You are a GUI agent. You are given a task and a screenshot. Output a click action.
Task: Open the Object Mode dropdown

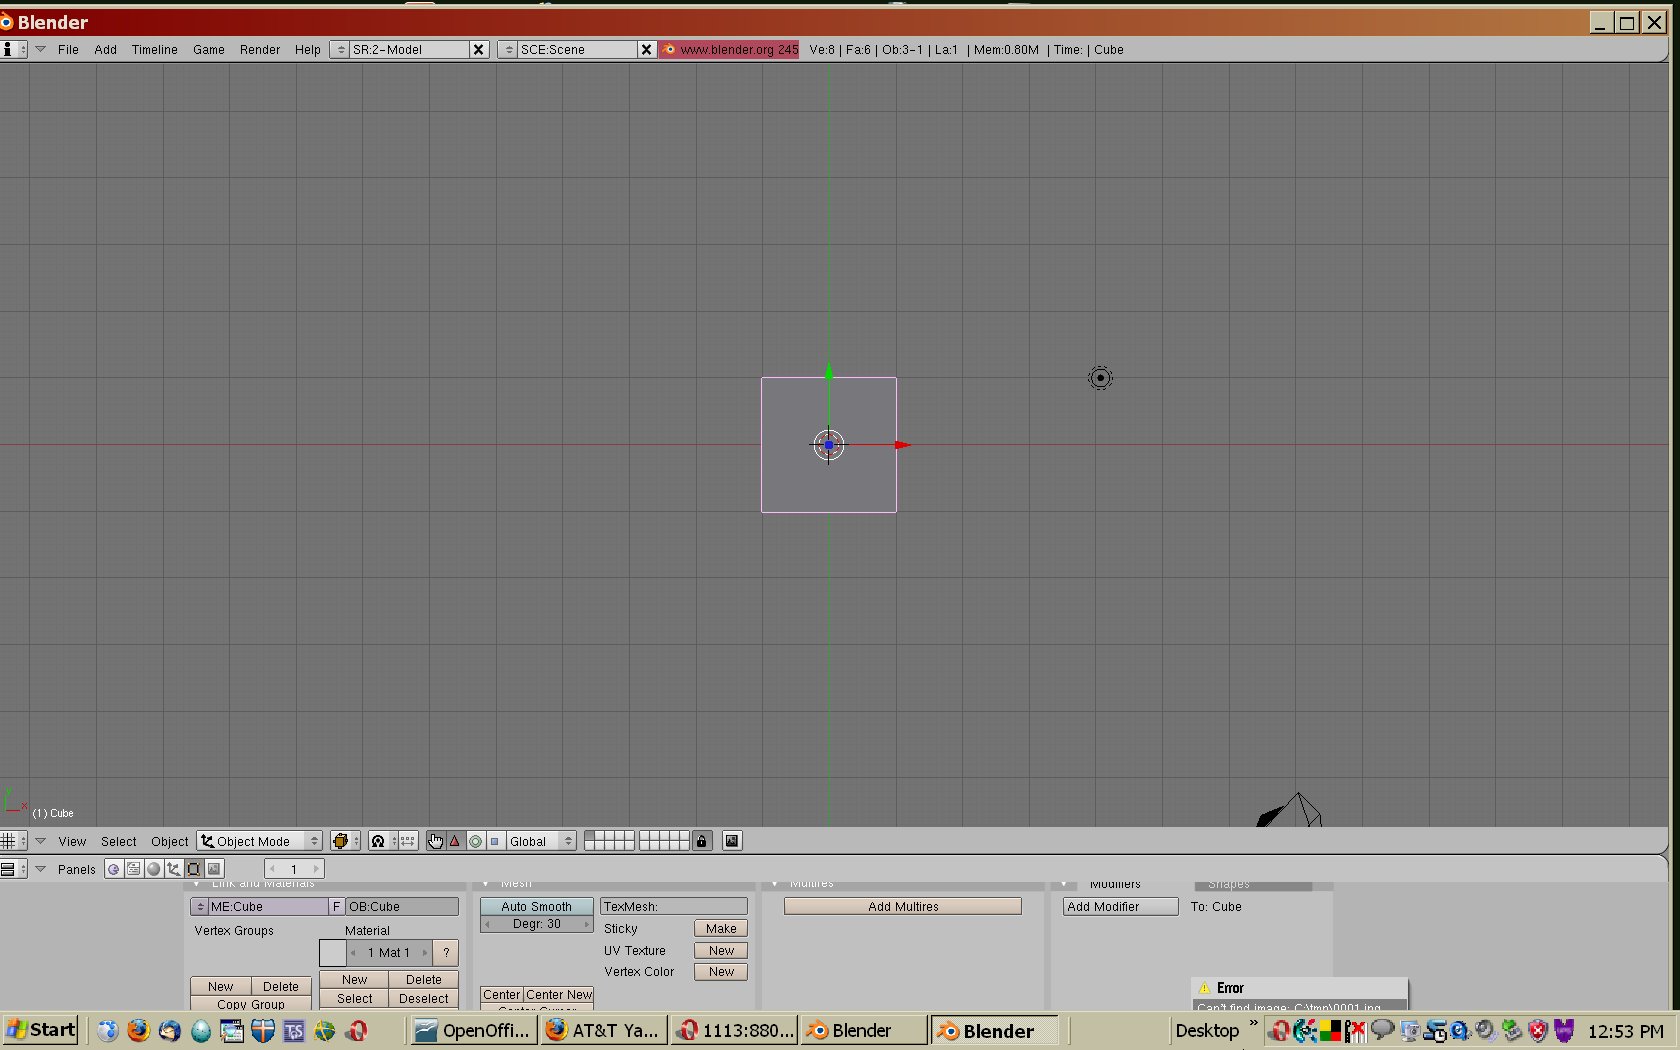tap(259, 841)
